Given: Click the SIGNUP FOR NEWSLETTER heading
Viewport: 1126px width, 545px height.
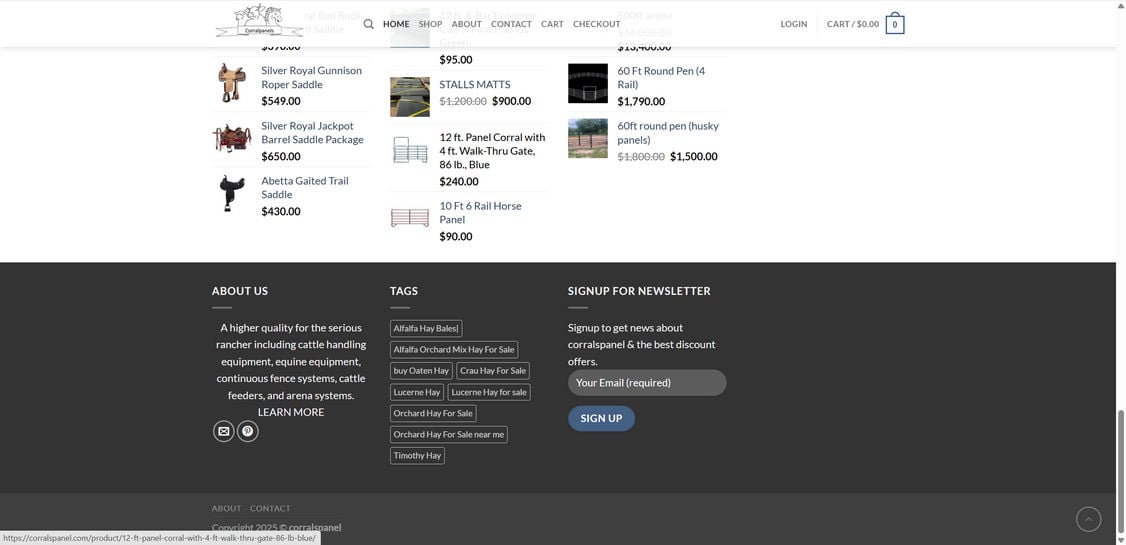Looking at the screenshot, I should 639,291.
